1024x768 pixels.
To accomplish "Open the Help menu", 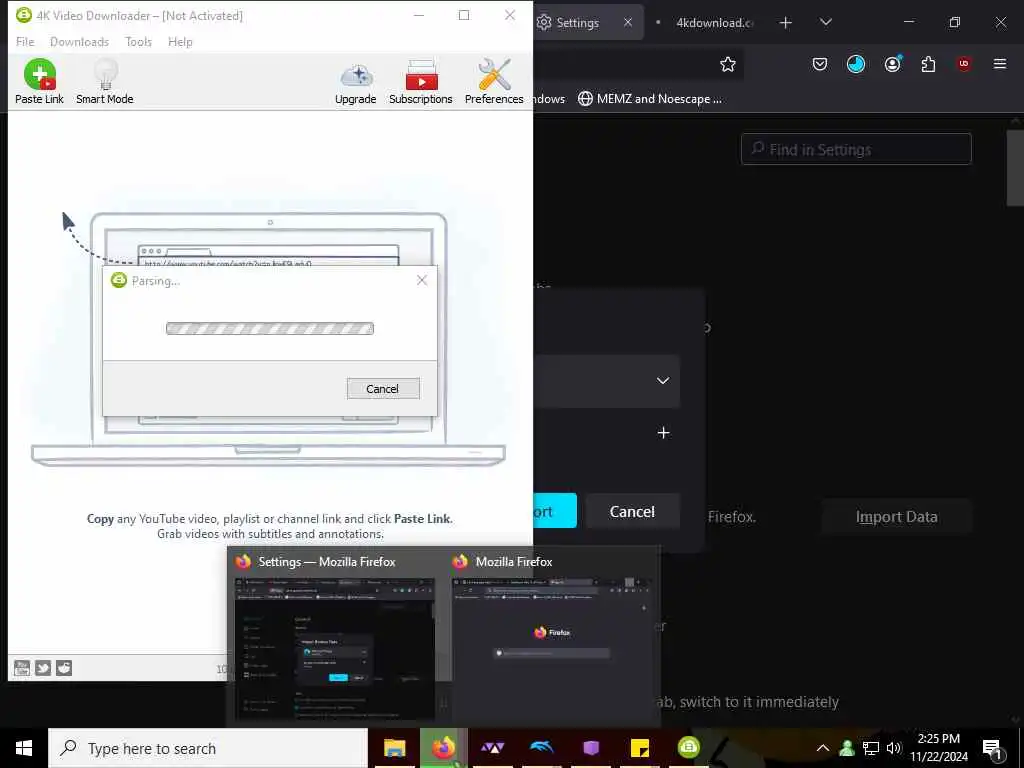I will click(180, 42).
